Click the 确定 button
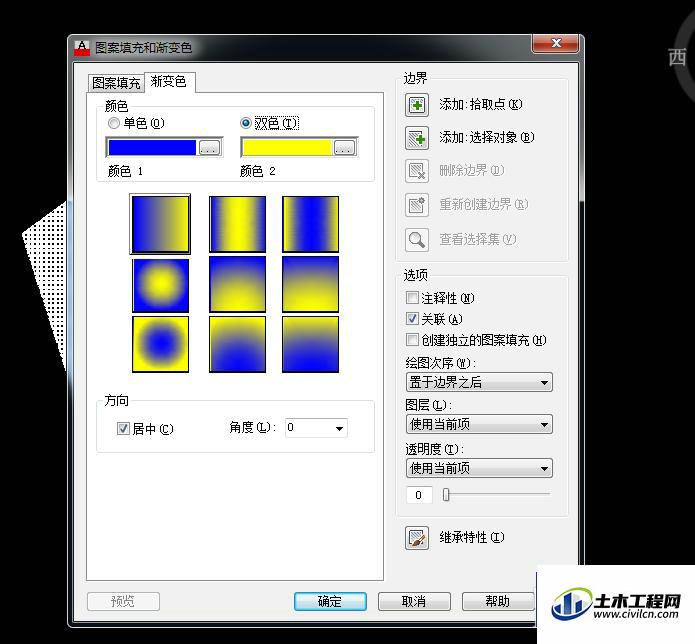The height and width of the screenshot is (644, 695). coord(330,601)
